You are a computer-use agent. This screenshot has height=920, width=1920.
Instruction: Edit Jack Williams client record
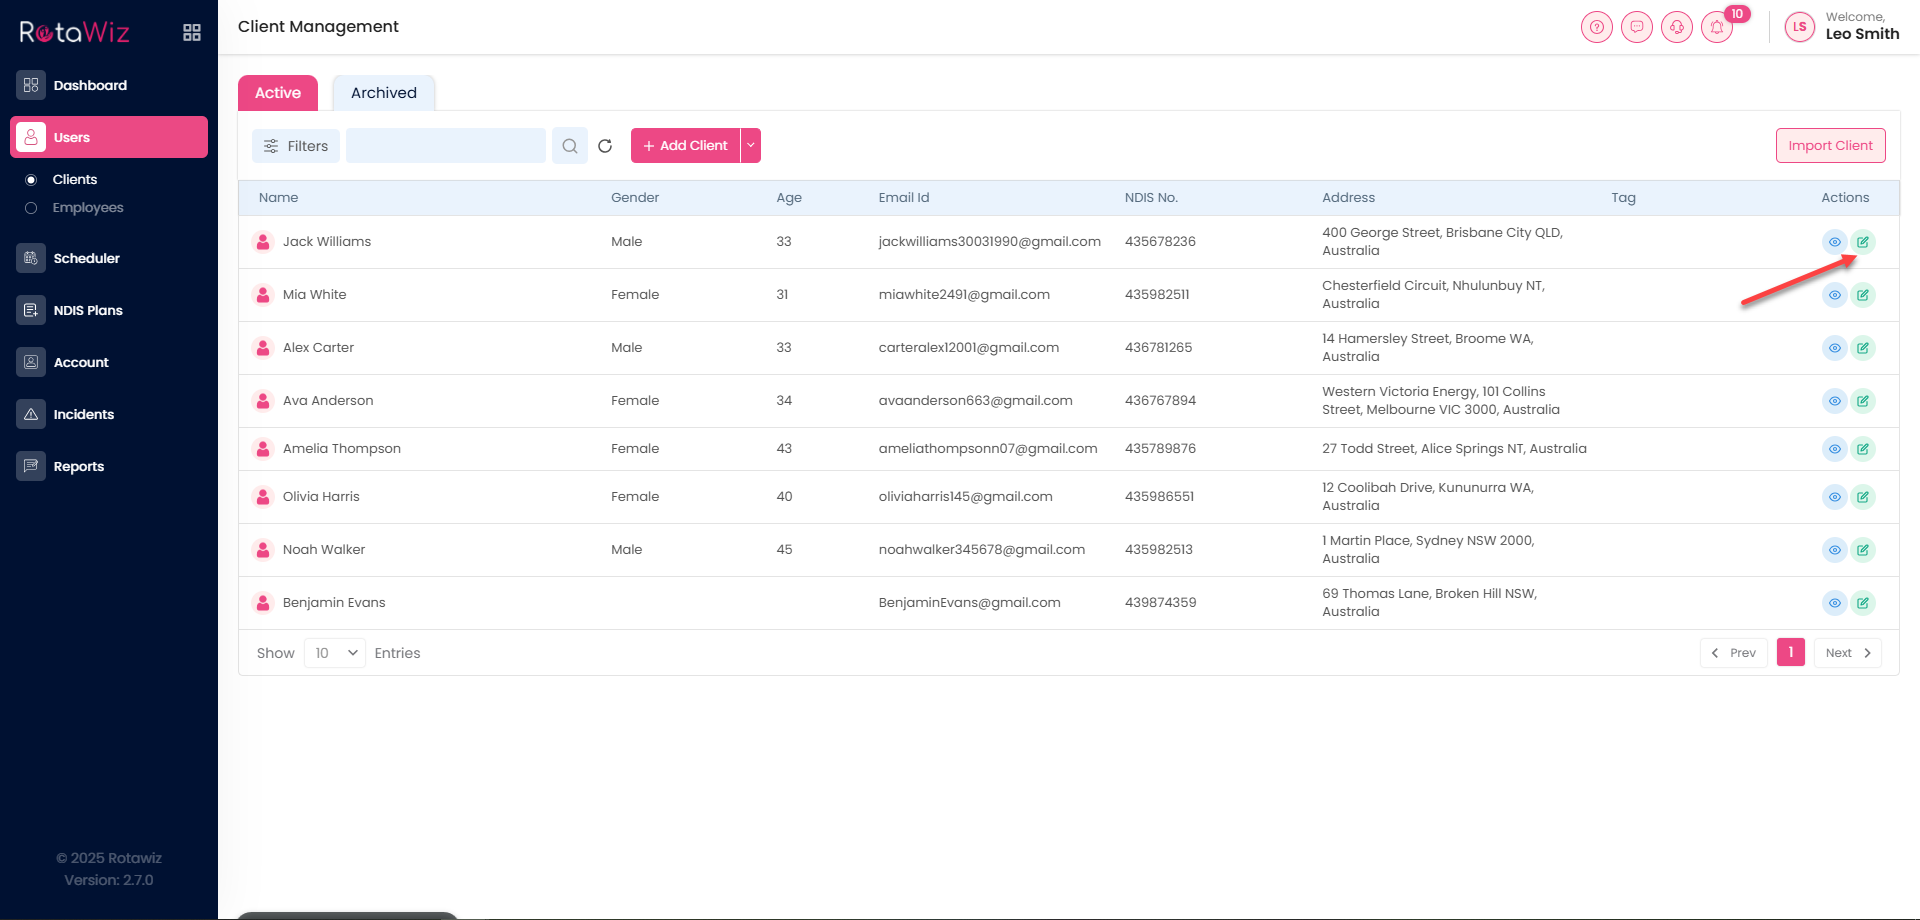1862,242
